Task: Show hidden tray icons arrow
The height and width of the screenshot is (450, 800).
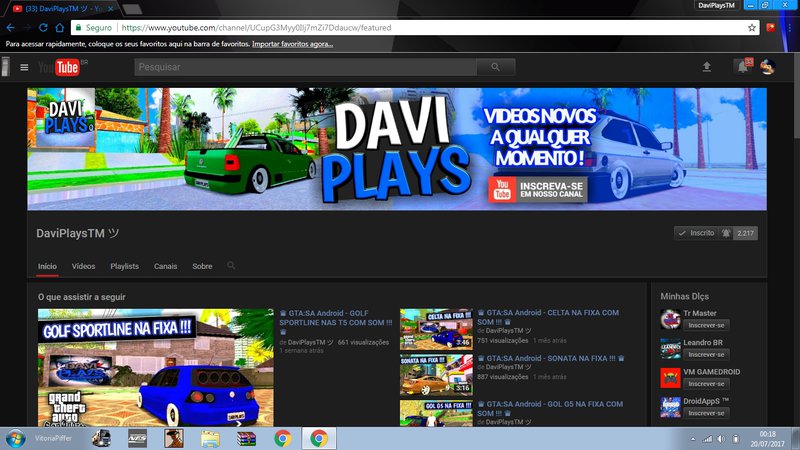Action: coord(693,439)
